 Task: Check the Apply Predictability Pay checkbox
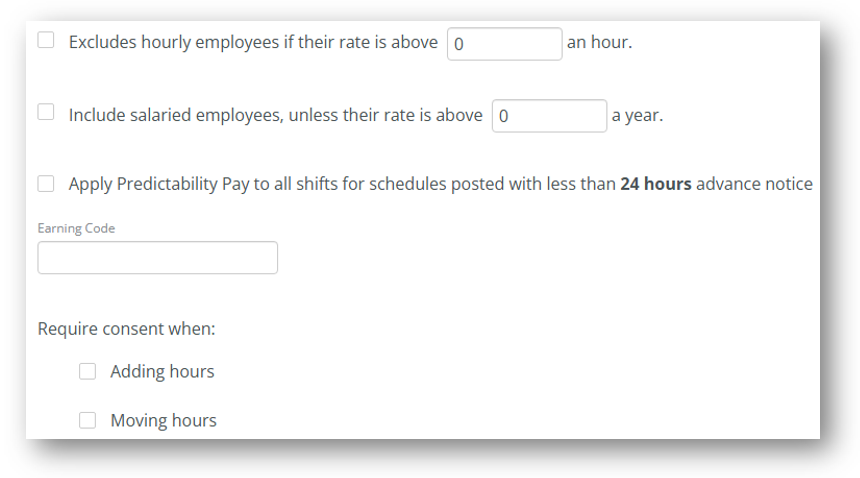pos(46,184)
